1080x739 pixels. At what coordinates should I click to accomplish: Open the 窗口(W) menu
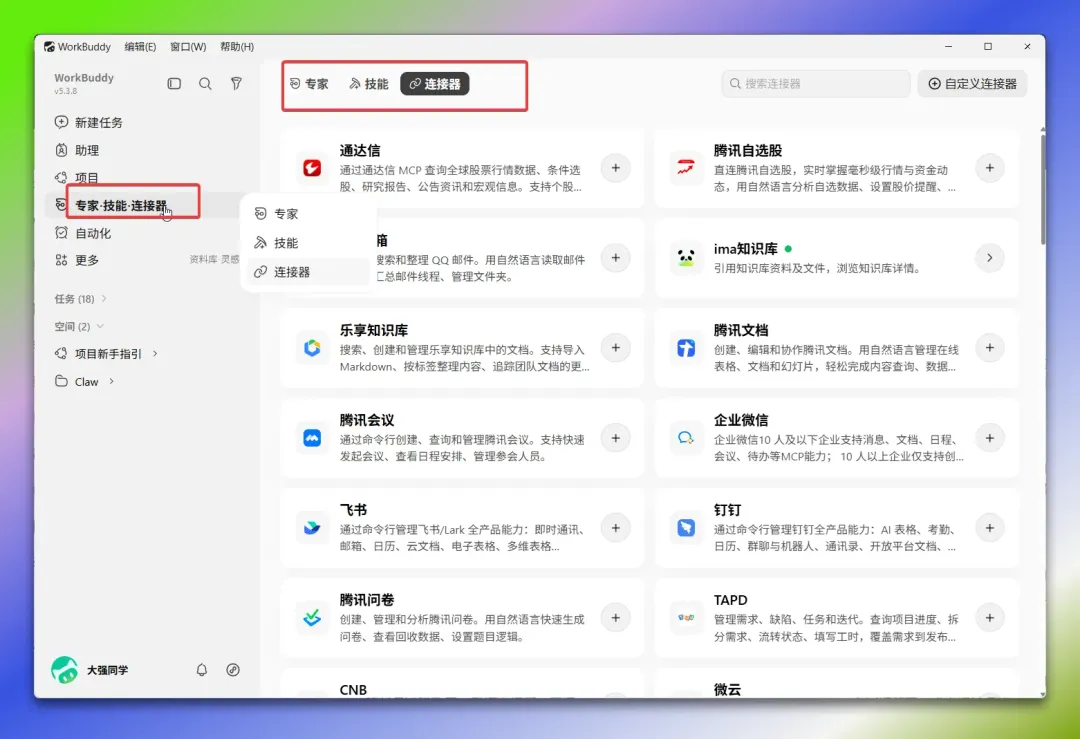pos(188,47)
